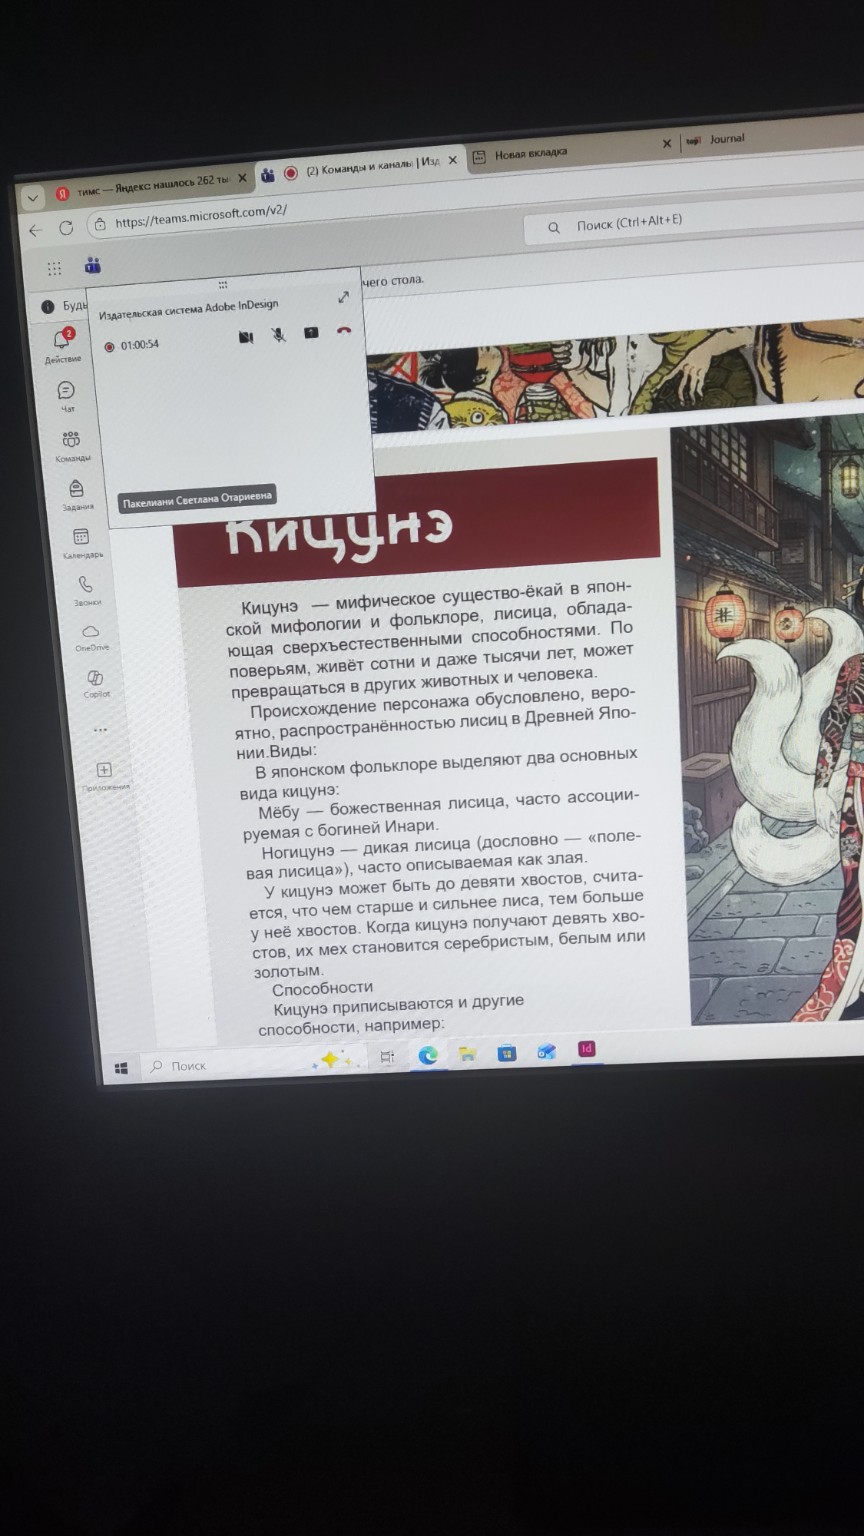Start screen sharing in the meeting

[x=310, y=333]
